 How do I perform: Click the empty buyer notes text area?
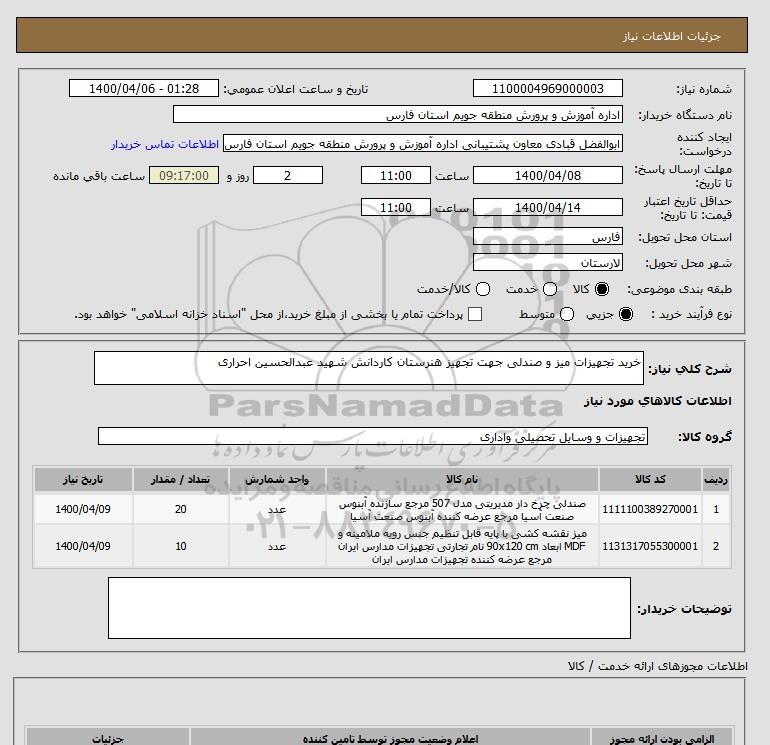369,608
